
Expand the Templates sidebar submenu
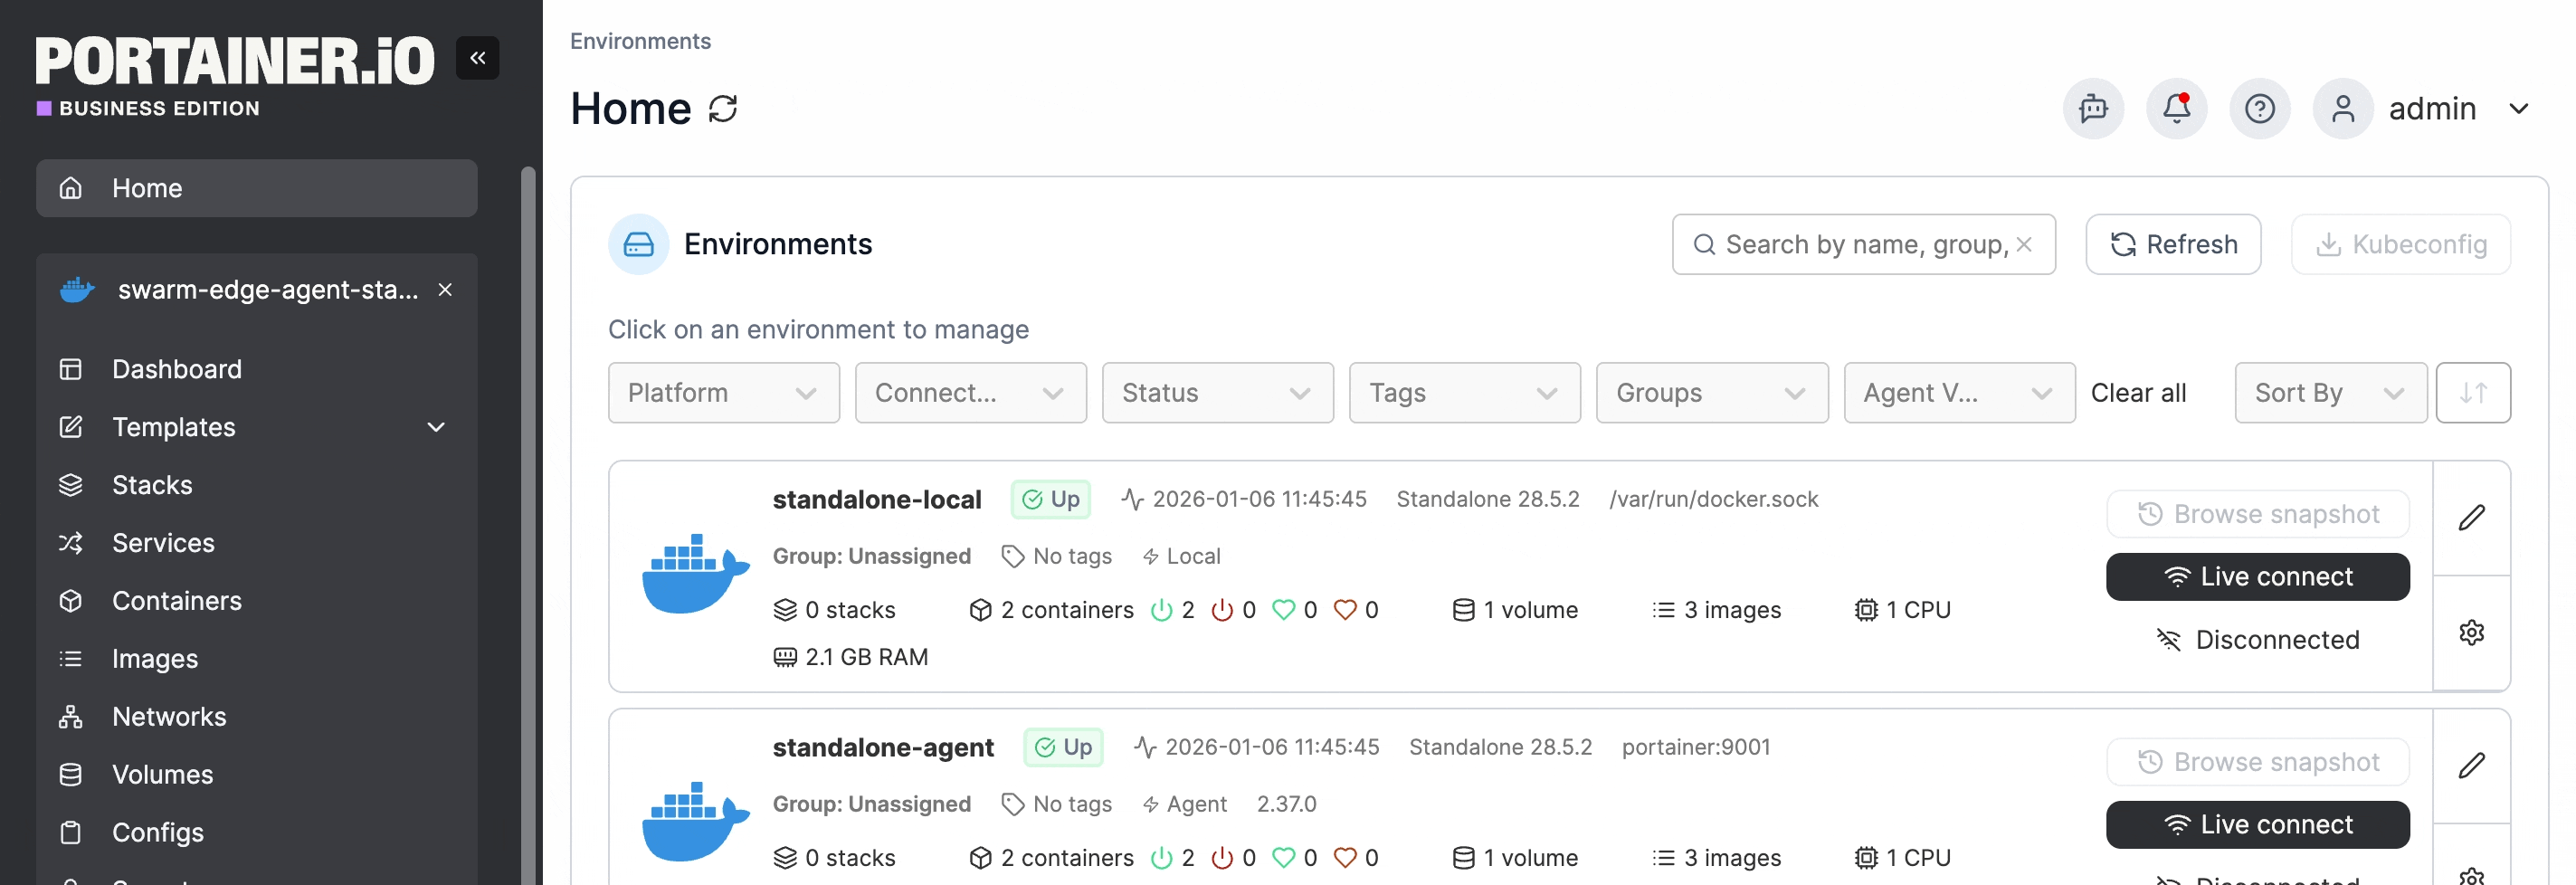(x=436, y=427)
